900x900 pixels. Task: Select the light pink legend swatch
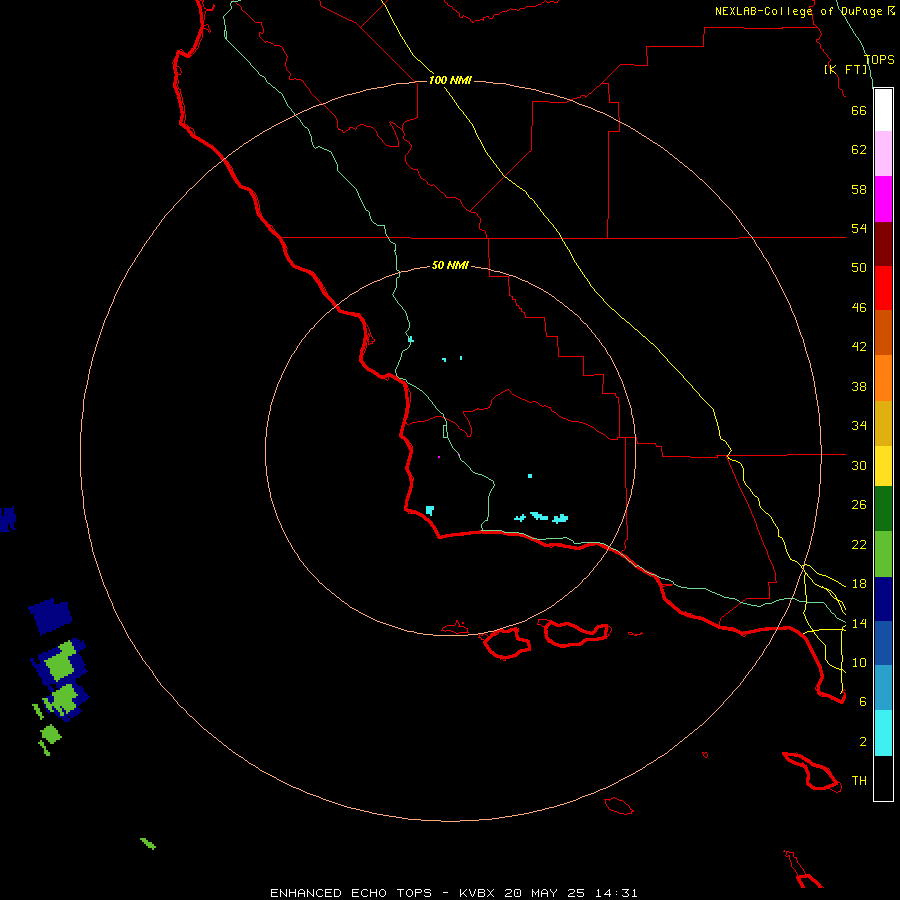point(883,154)
